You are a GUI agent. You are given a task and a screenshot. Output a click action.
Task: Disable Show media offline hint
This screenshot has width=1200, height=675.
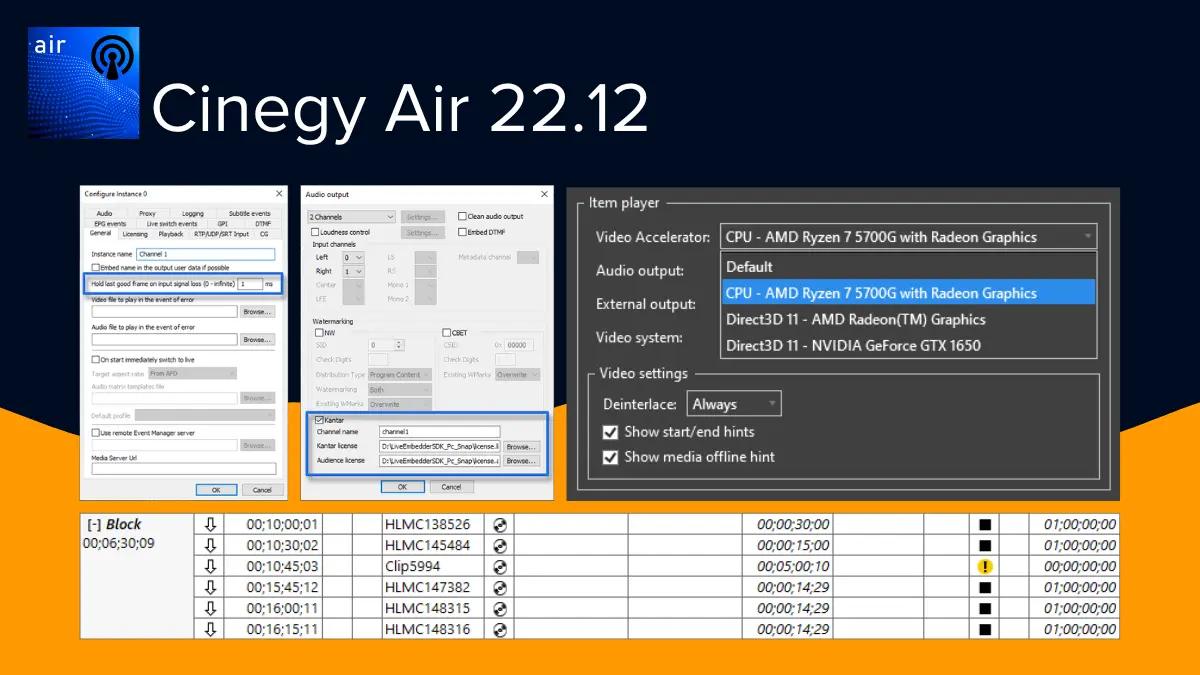point(610,457)
